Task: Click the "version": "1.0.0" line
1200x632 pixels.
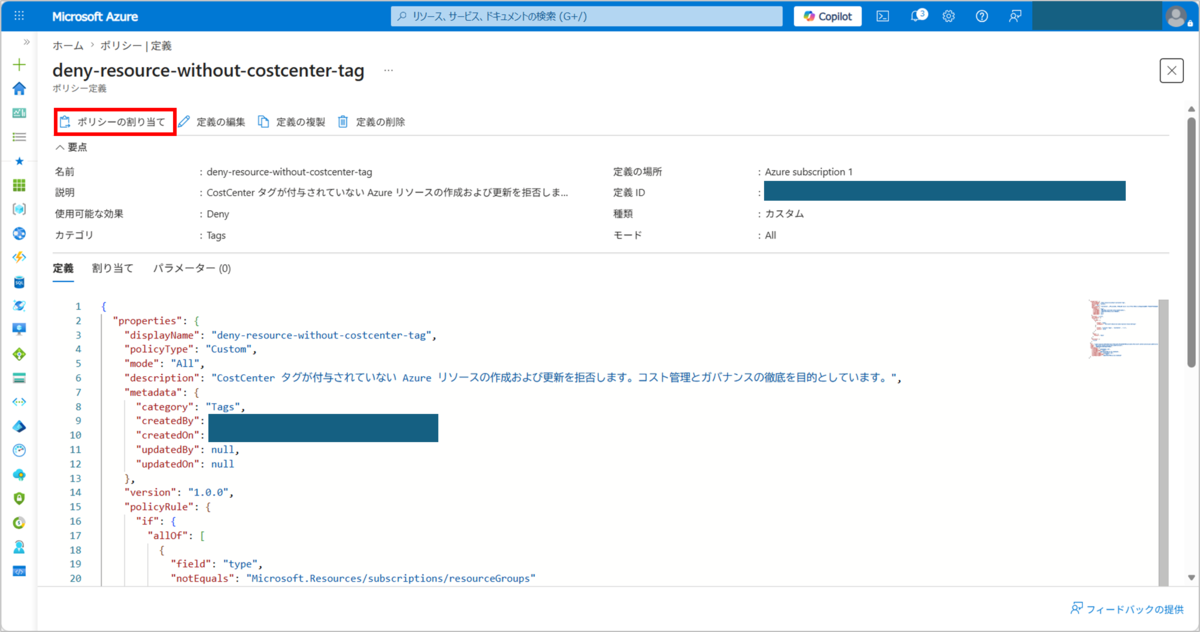Action: (x=180, y=492)
